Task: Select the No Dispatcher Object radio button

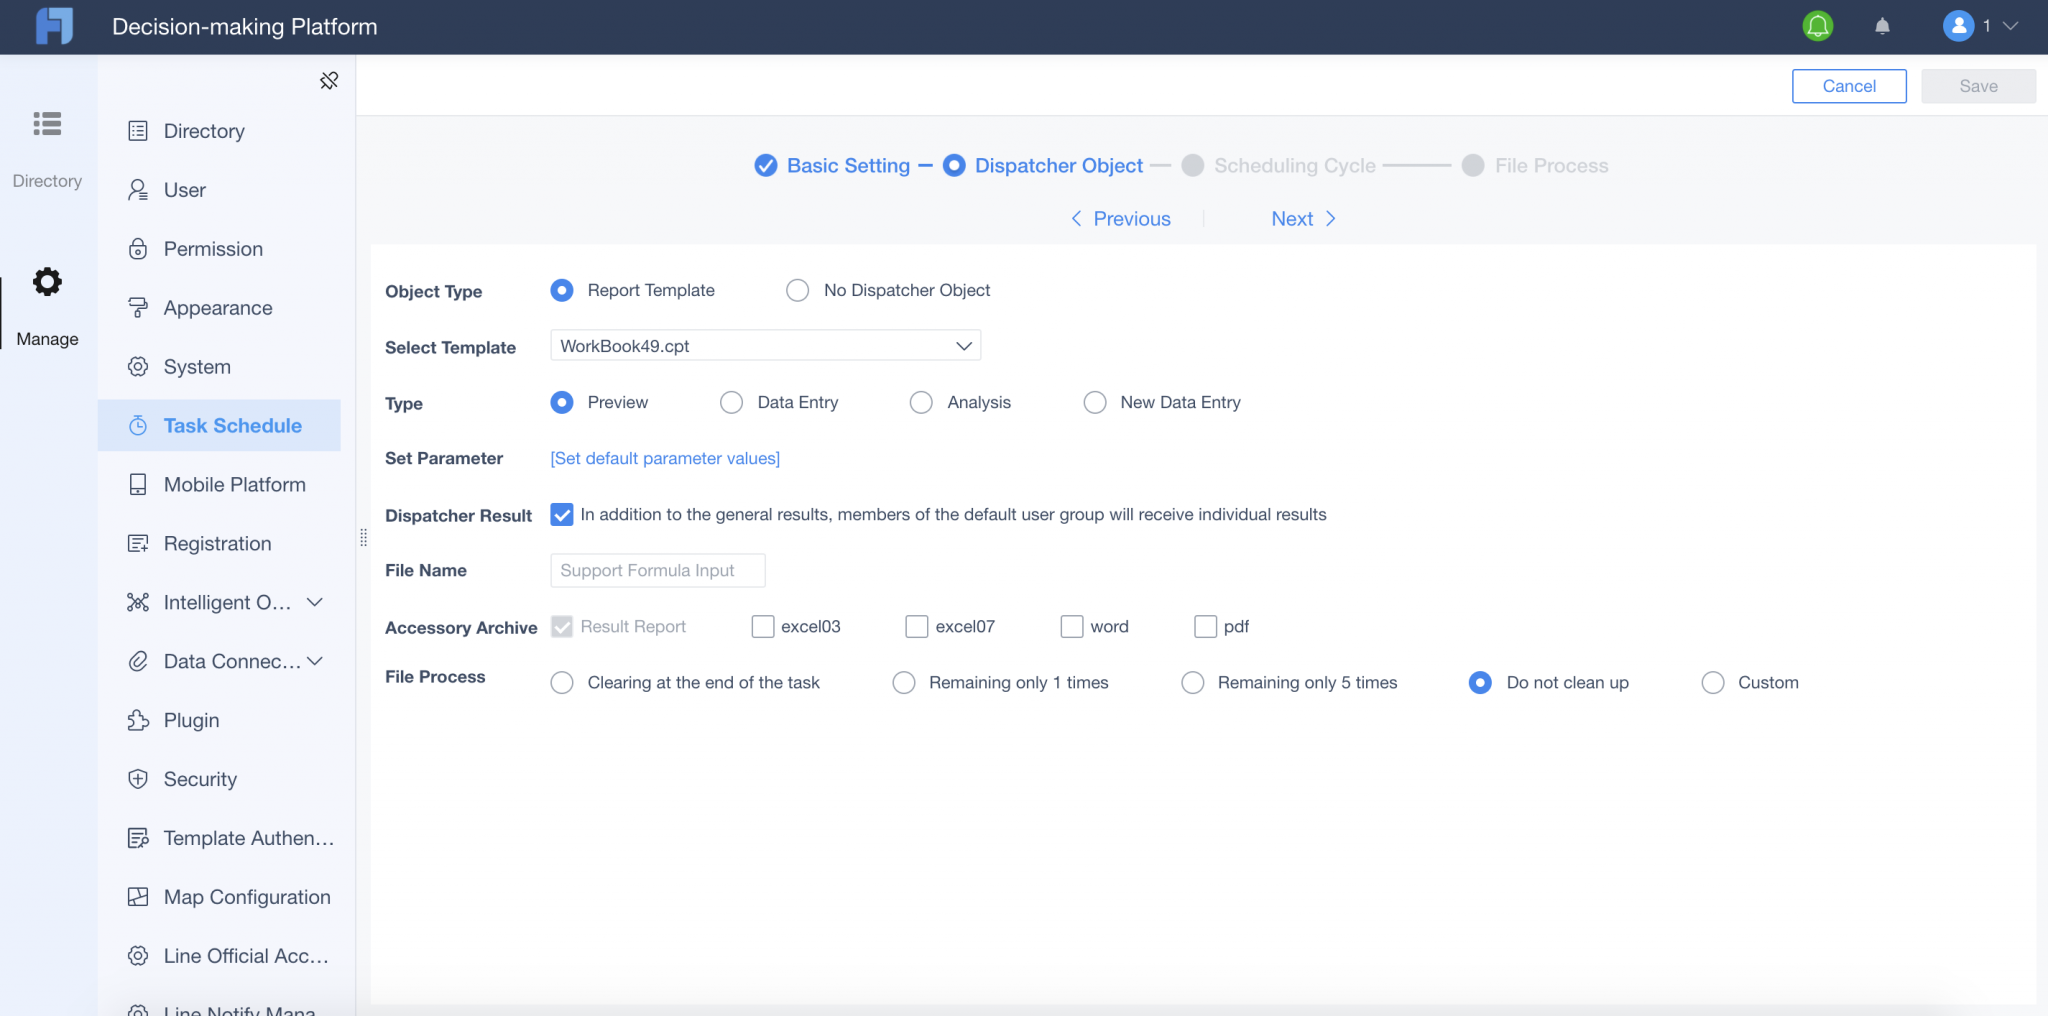Action: point(797,290)
